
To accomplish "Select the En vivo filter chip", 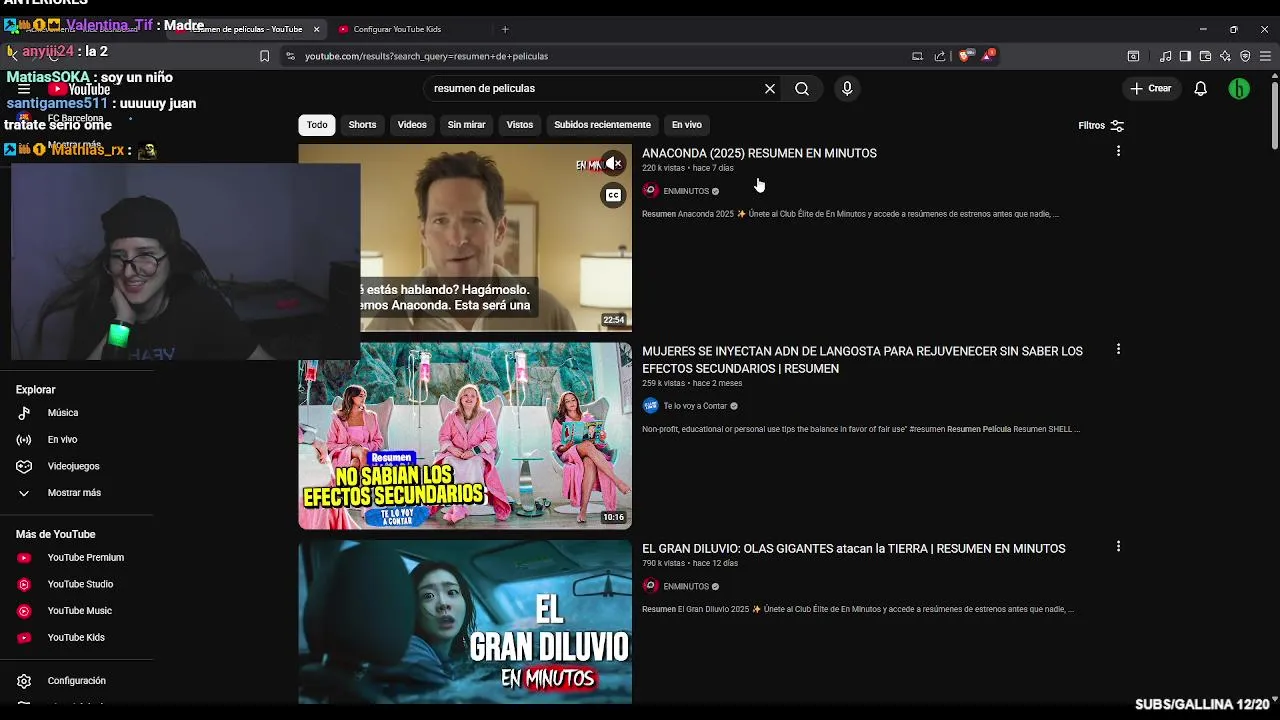I will pyautogui.click(x=687, y=125).
